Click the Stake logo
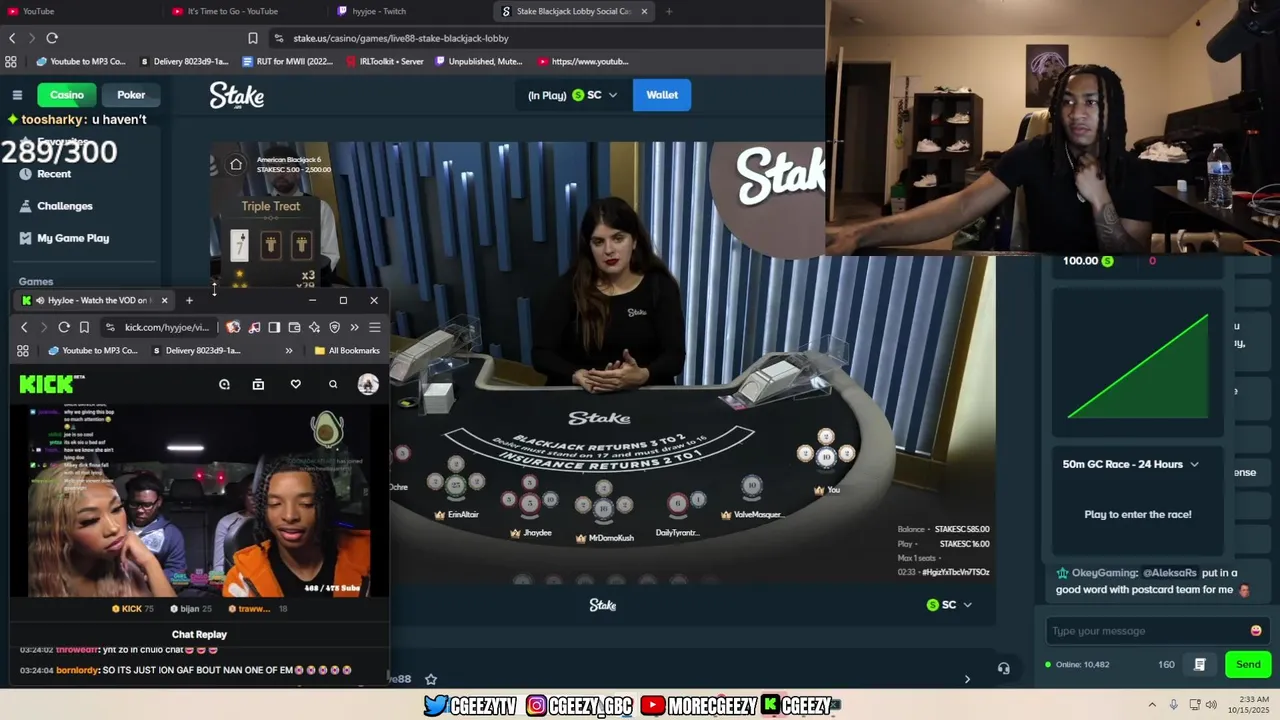The width and height of the screenshot is (1280, 720). [x=237, y=95]
